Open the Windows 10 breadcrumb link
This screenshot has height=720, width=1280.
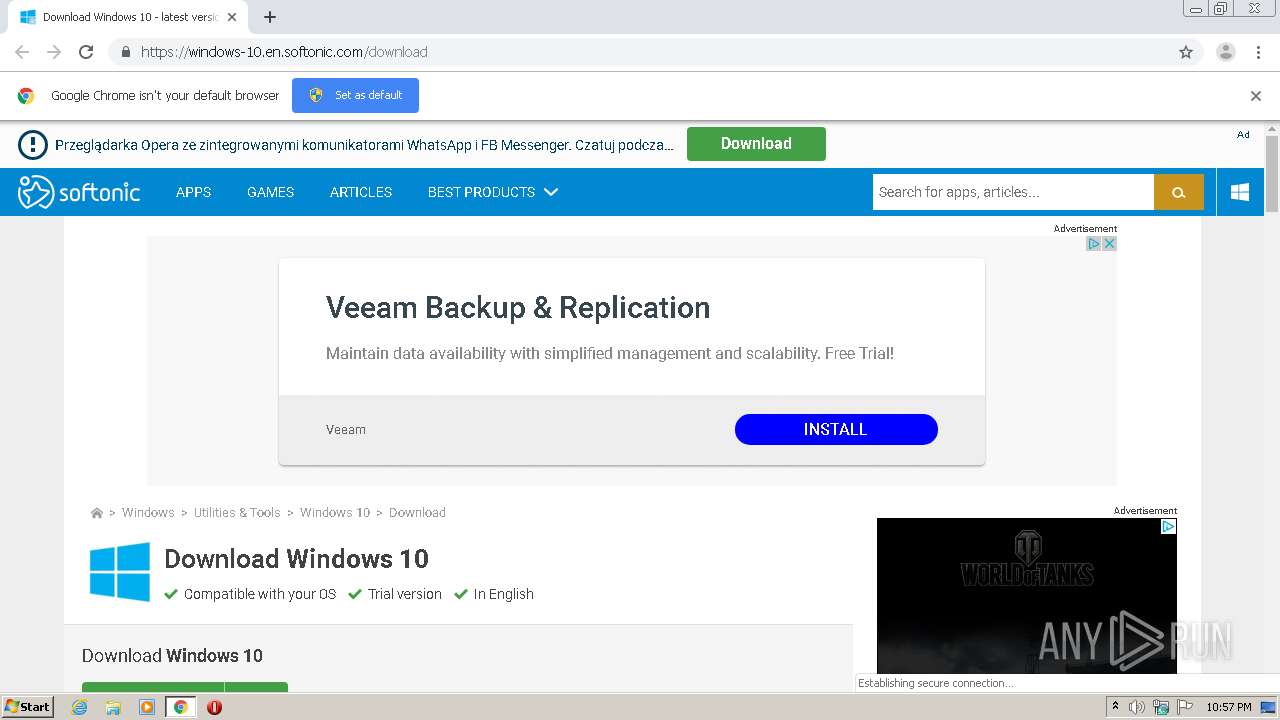coord(335,513)
